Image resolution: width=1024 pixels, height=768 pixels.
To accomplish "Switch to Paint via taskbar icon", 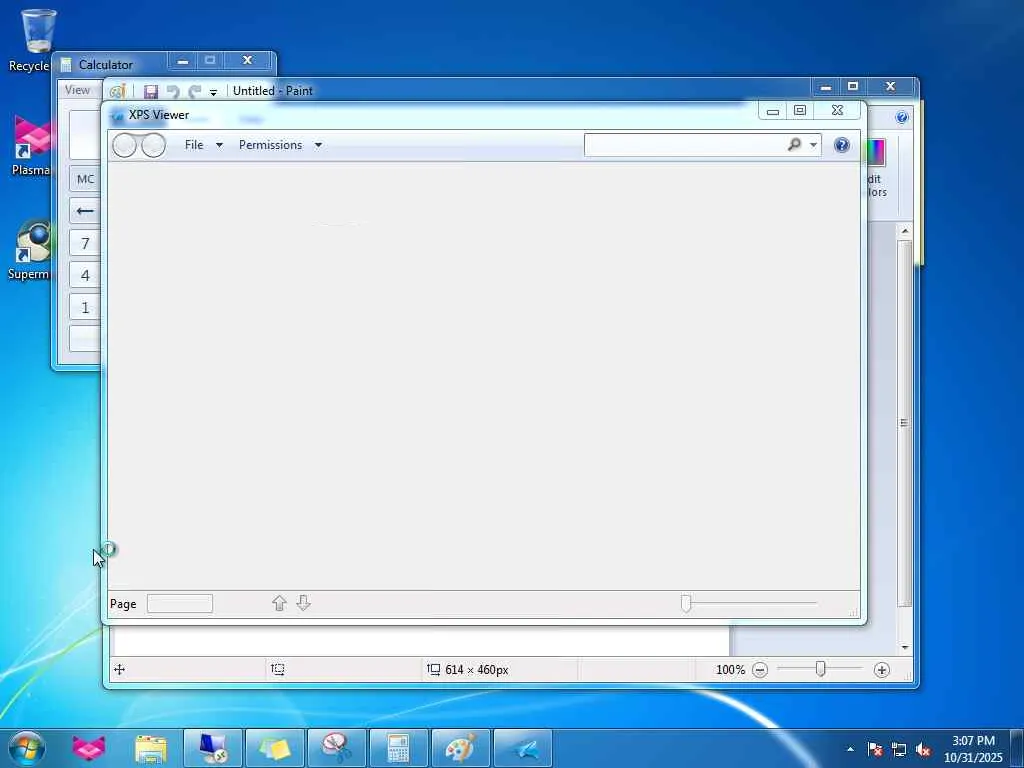I will pyautogui.click(x=460, y=748).
